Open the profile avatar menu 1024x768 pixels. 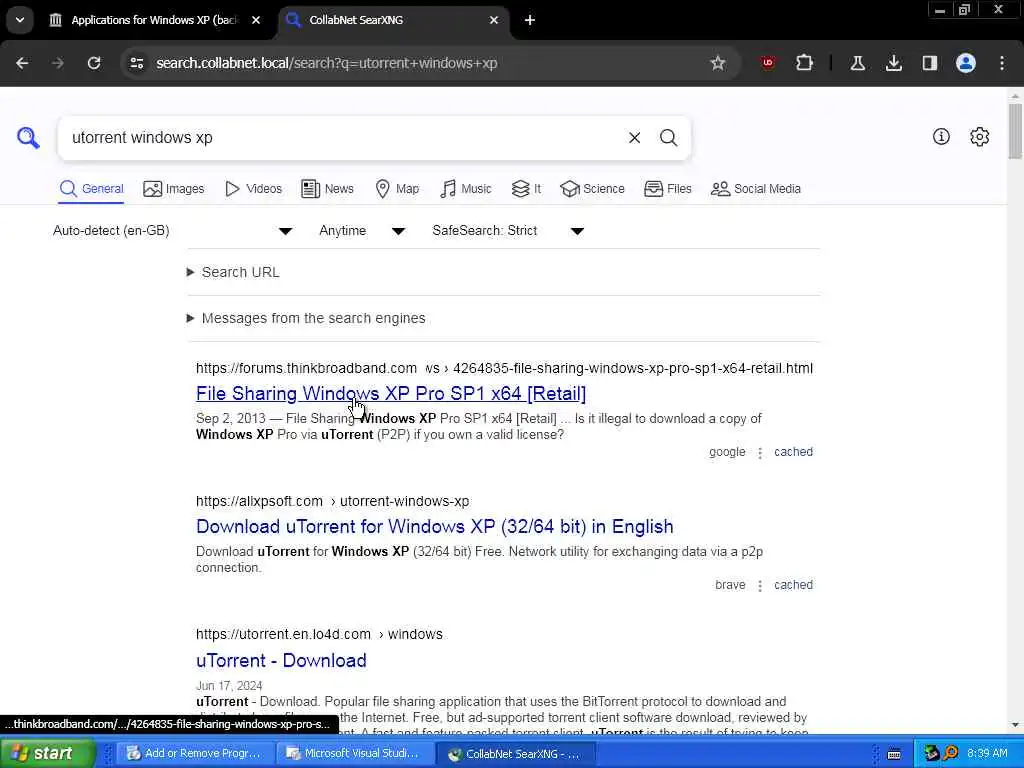[x=966, y=63]
